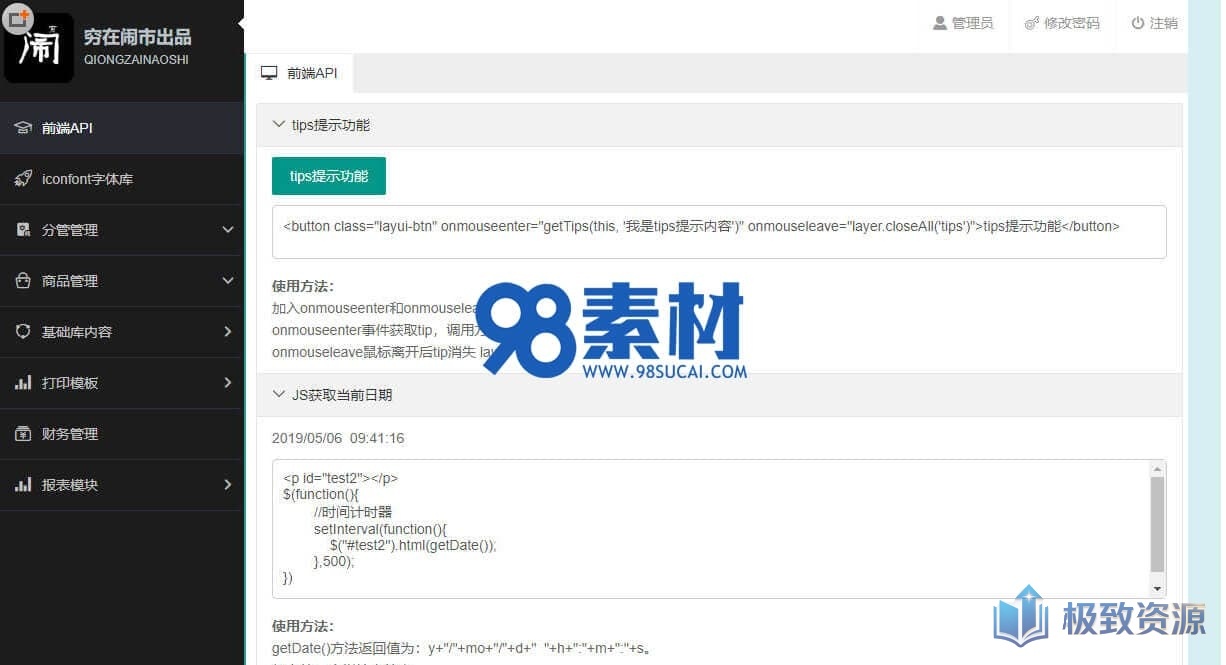Click the 打印模板 menu label
The height and width of the screenshot is (665, 1226).
point(70,383)
